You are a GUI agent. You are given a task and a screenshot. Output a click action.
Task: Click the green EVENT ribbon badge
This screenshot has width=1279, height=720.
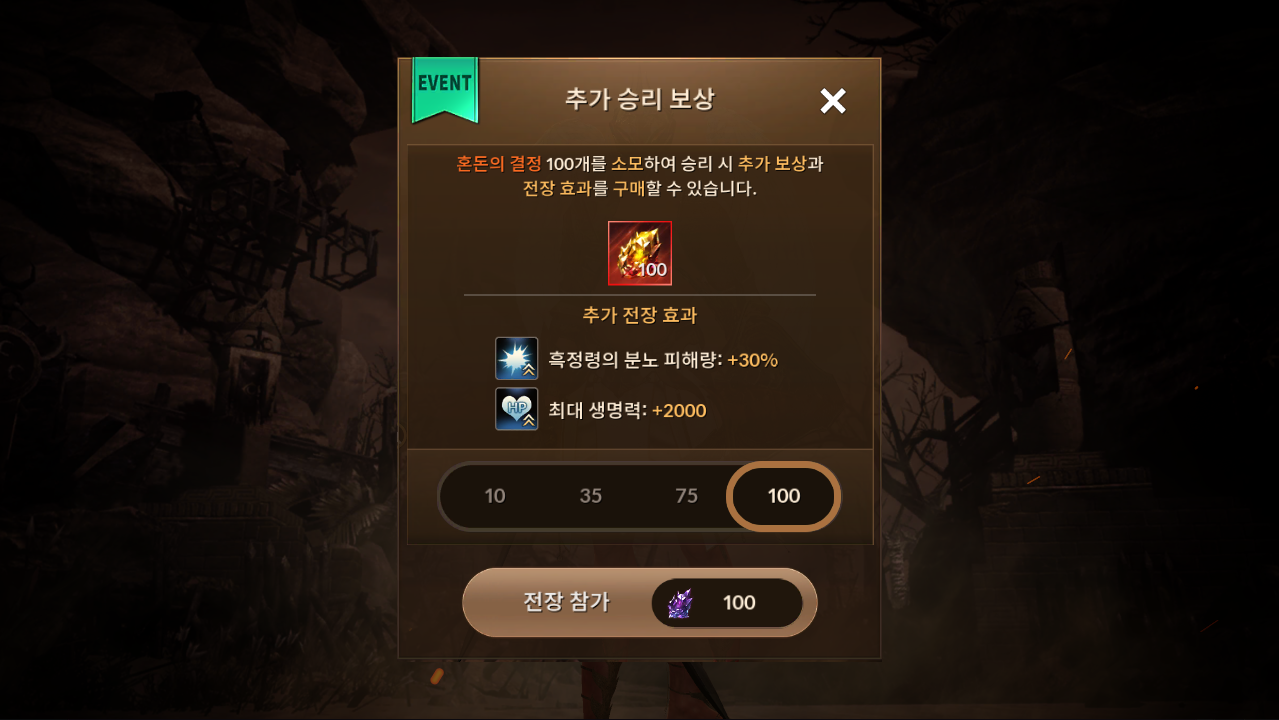pyautogui.click(x=445, y=90)
